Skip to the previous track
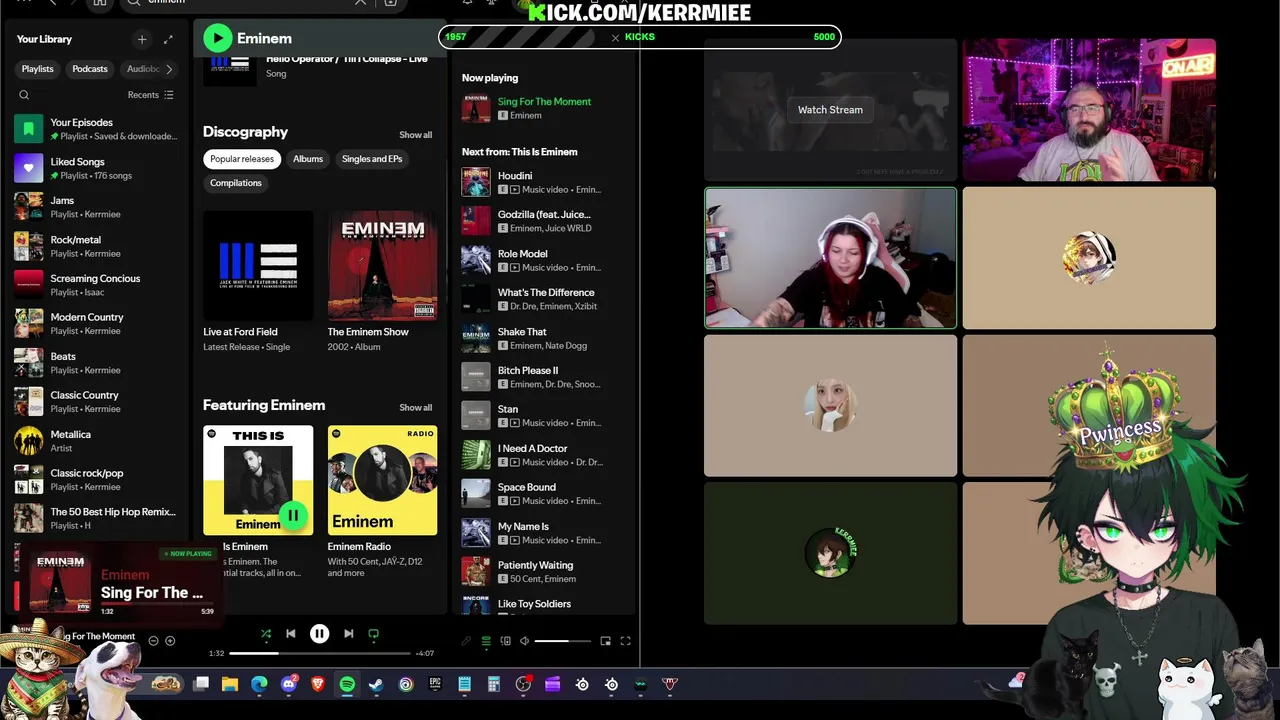The image size is (1280, 720). tap(291, 634)
